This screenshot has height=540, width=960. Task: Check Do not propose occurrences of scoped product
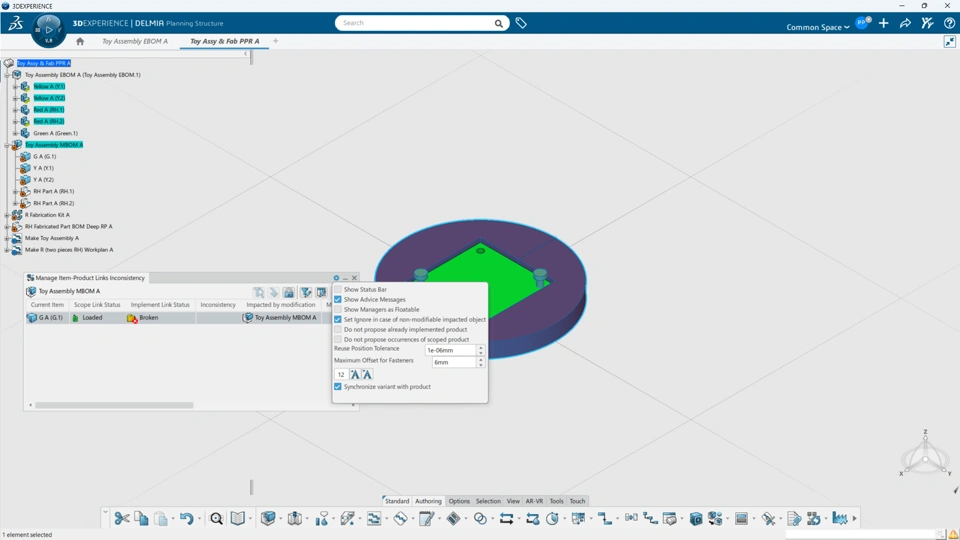[338, 339]
